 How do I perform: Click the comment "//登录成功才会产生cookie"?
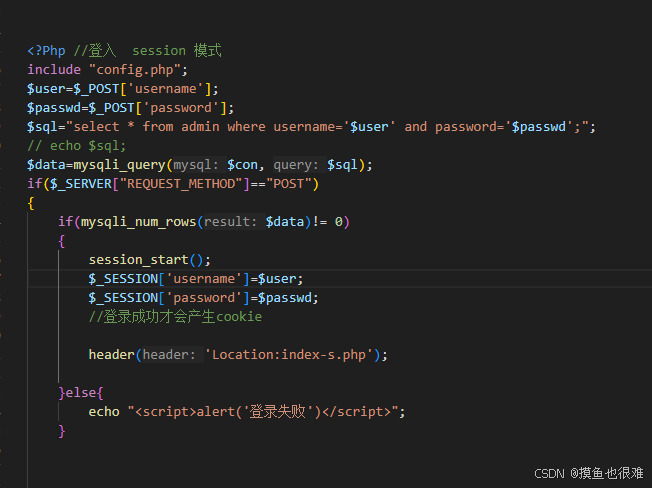point(175,317)
